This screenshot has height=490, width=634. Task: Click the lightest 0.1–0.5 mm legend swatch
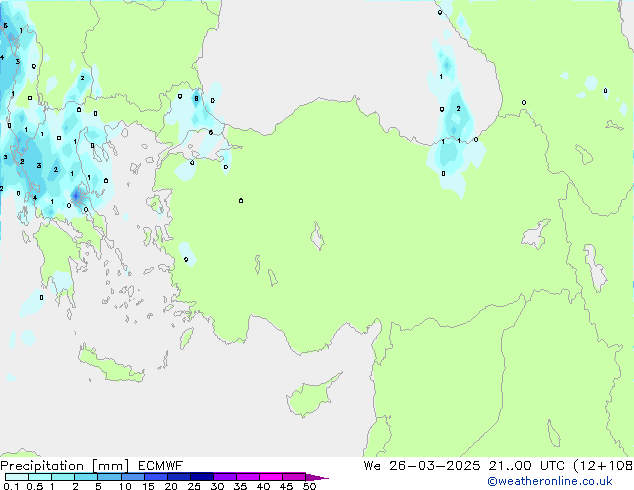(x=17, y=477)
